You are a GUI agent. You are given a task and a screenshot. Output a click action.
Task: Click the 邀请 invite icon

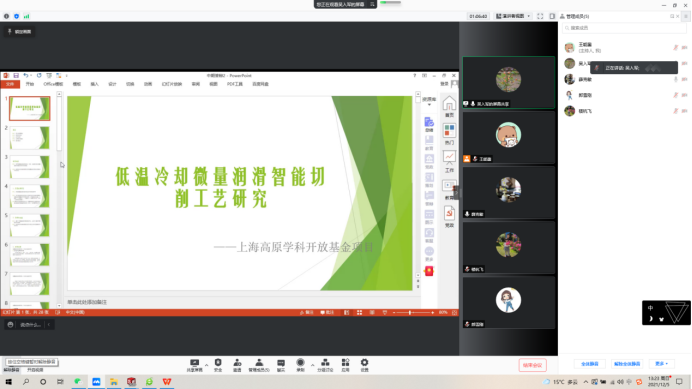point(237,365)
